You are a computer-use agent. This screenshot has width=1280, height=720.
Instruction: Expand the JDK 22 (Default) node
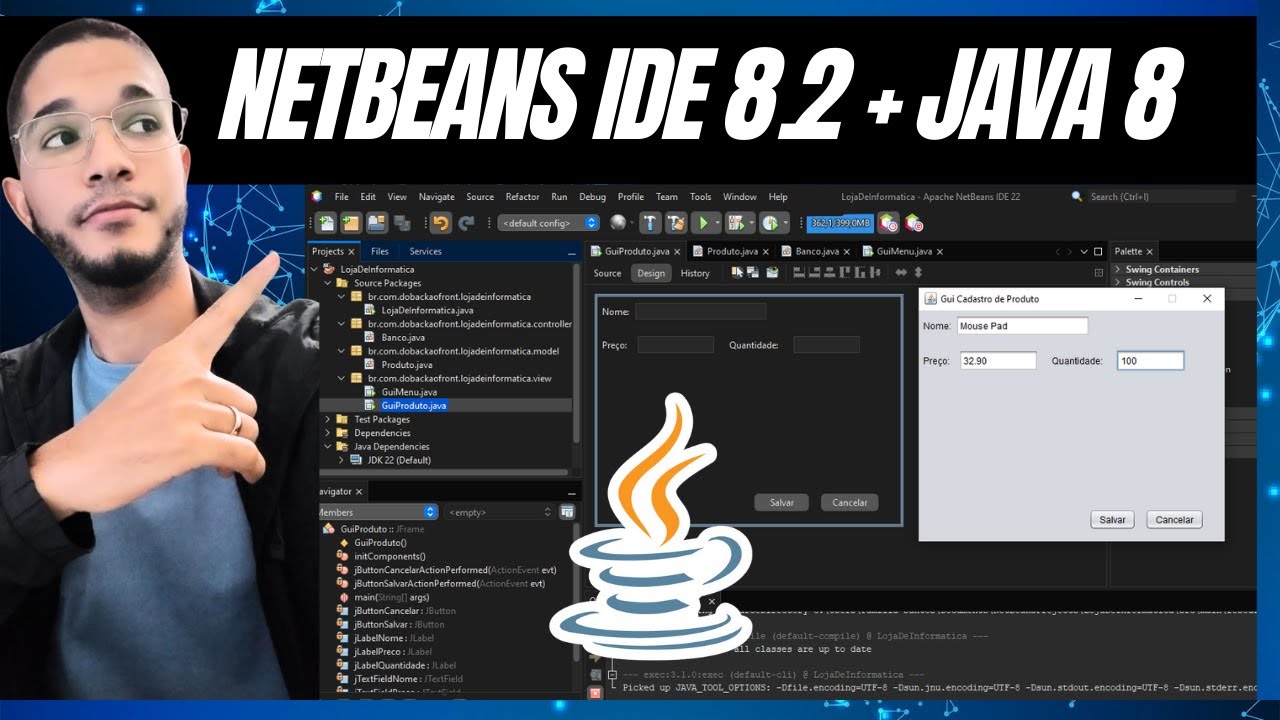coord(341,460)
